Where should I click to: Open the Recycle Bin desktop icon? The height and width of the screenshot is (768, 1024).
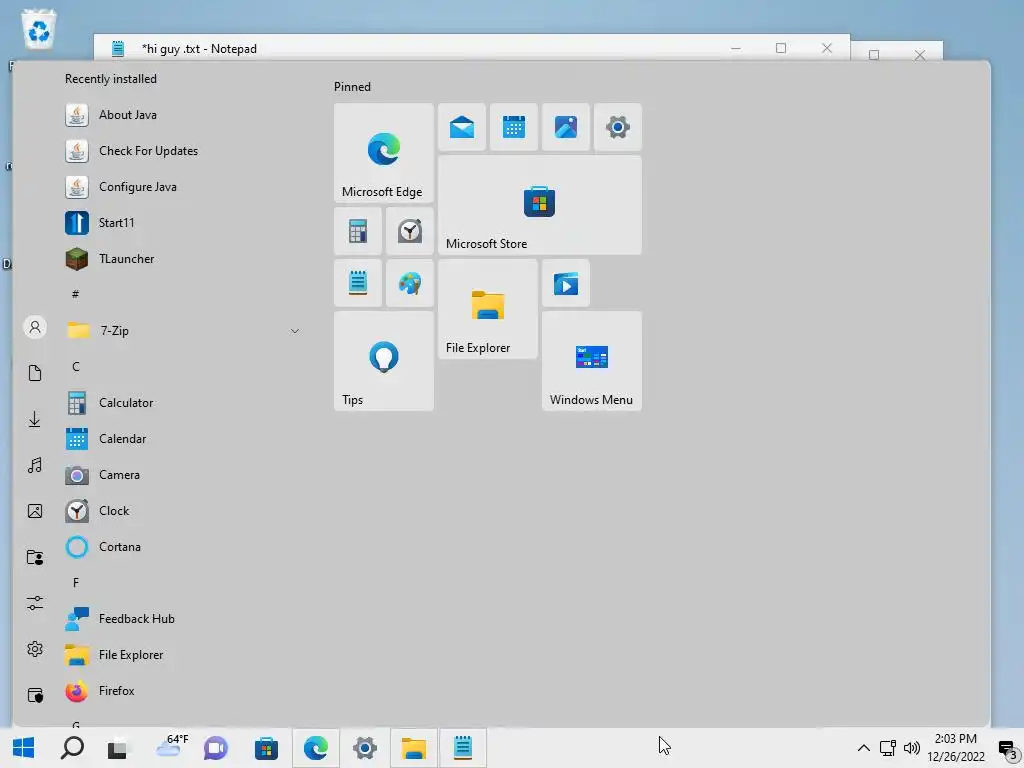(39, 29)
